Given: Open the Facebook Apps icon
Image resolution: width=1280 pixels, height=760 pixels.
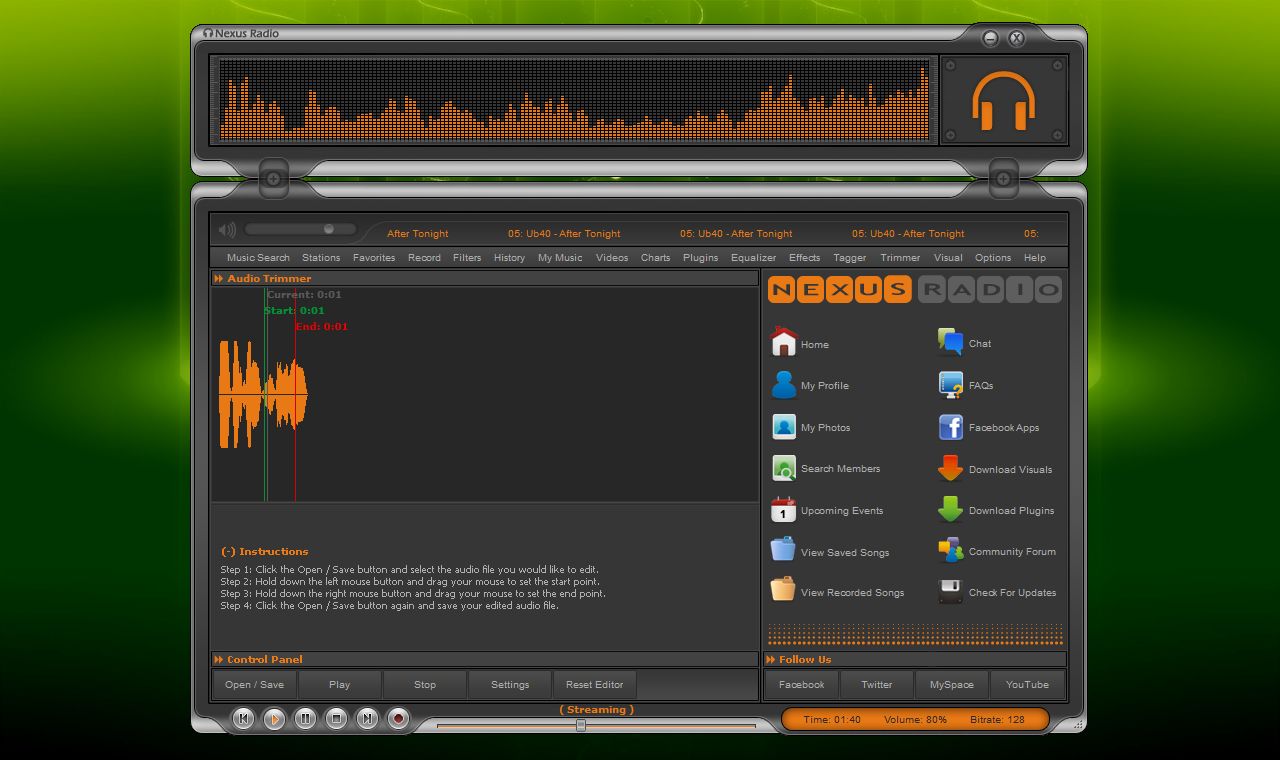Looking at the screenshot, I should (x=950, y=427).
